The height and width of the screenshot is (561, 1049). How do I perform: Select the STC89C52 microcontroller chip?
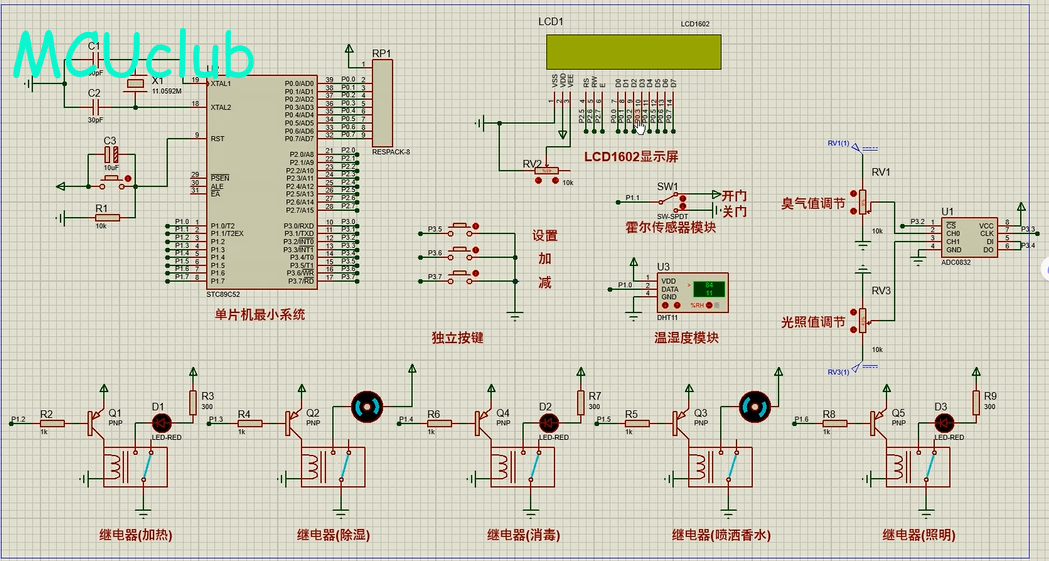[x=262, y=182]
